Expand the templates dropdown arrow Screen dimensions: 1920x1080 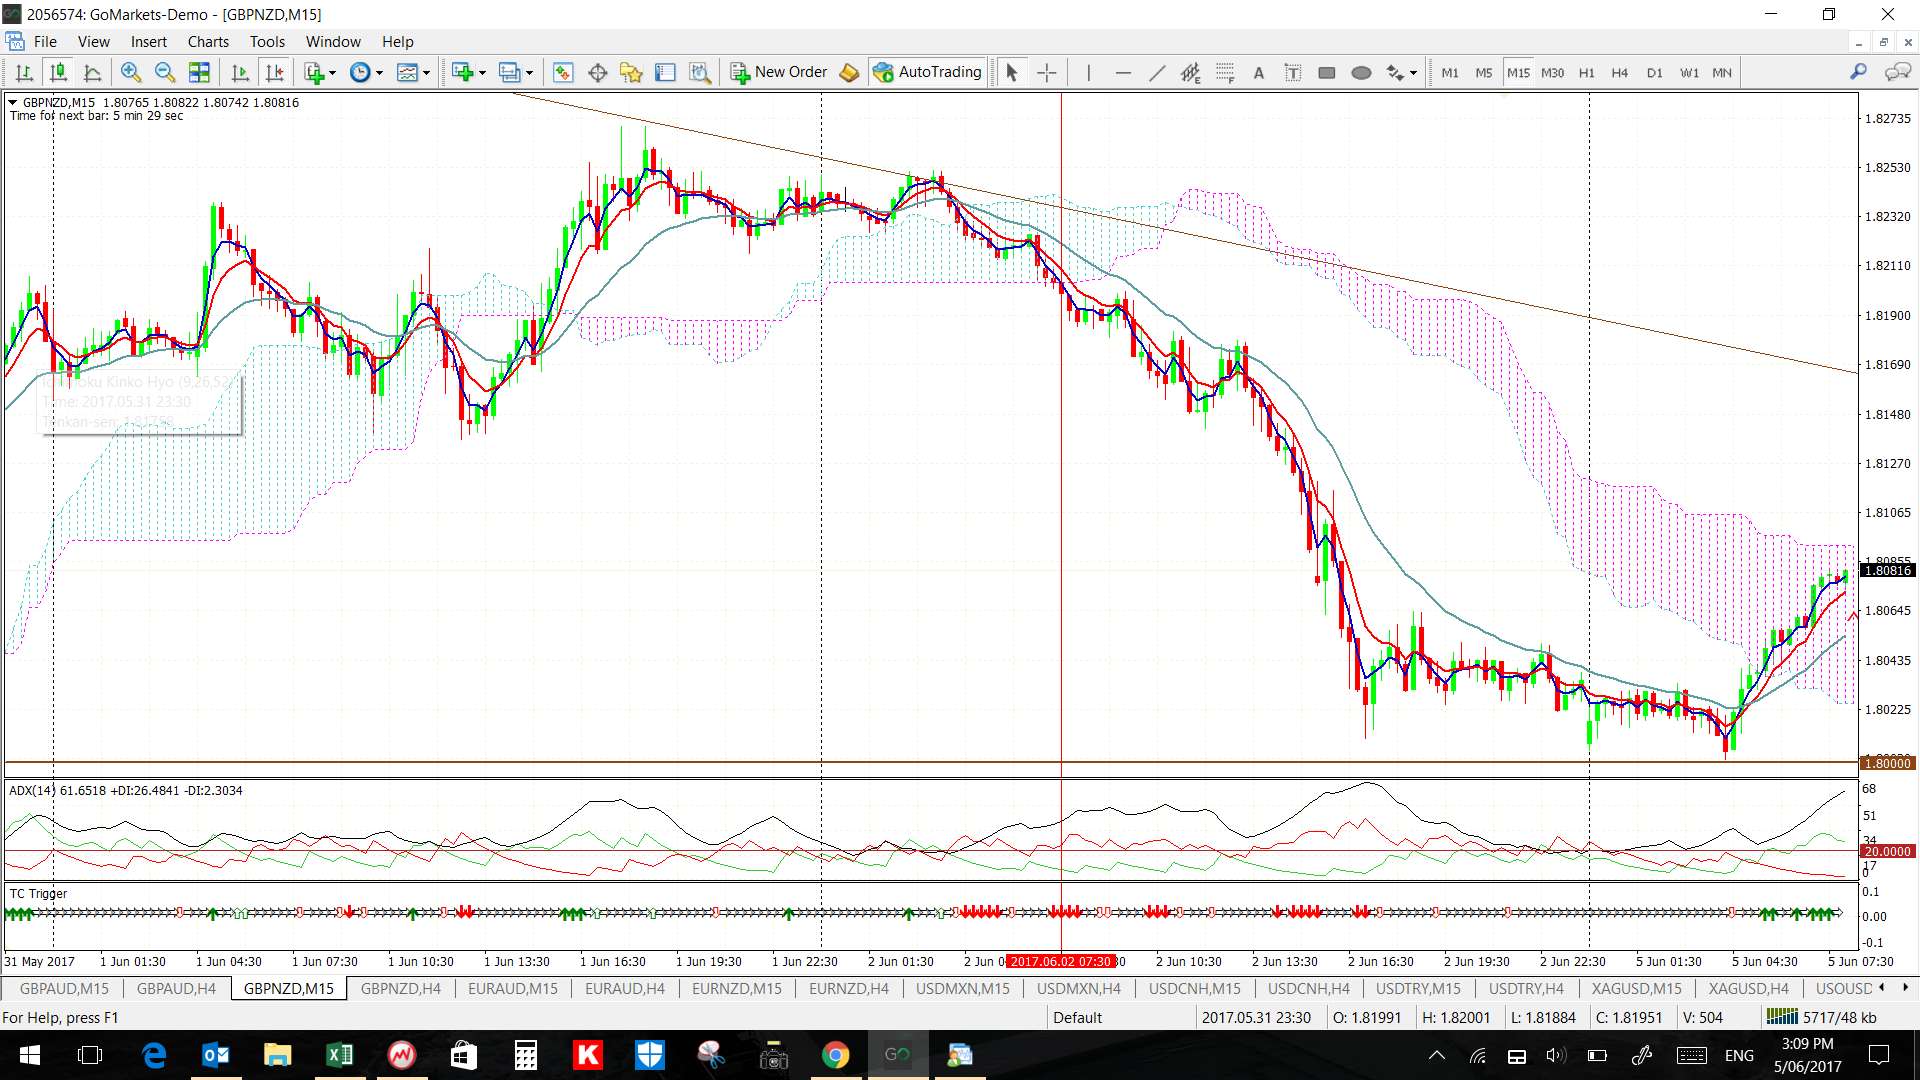(x=426, y=72)
